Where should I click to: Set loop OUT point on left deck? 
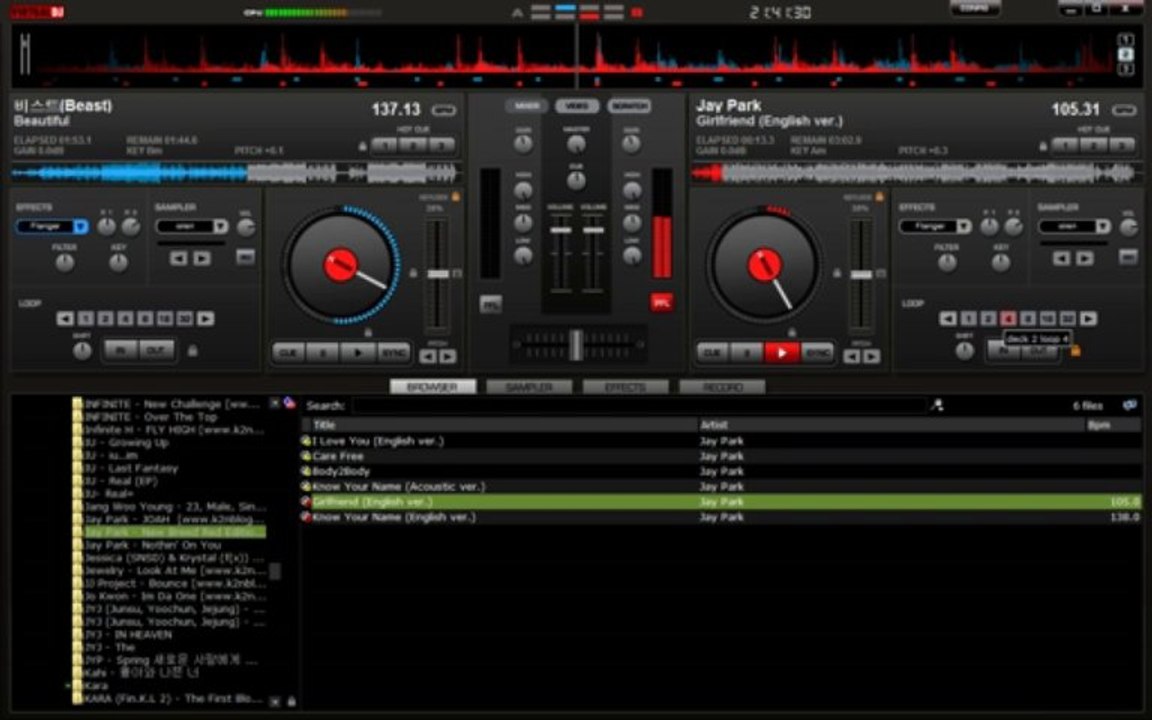(x=156, y=350)
